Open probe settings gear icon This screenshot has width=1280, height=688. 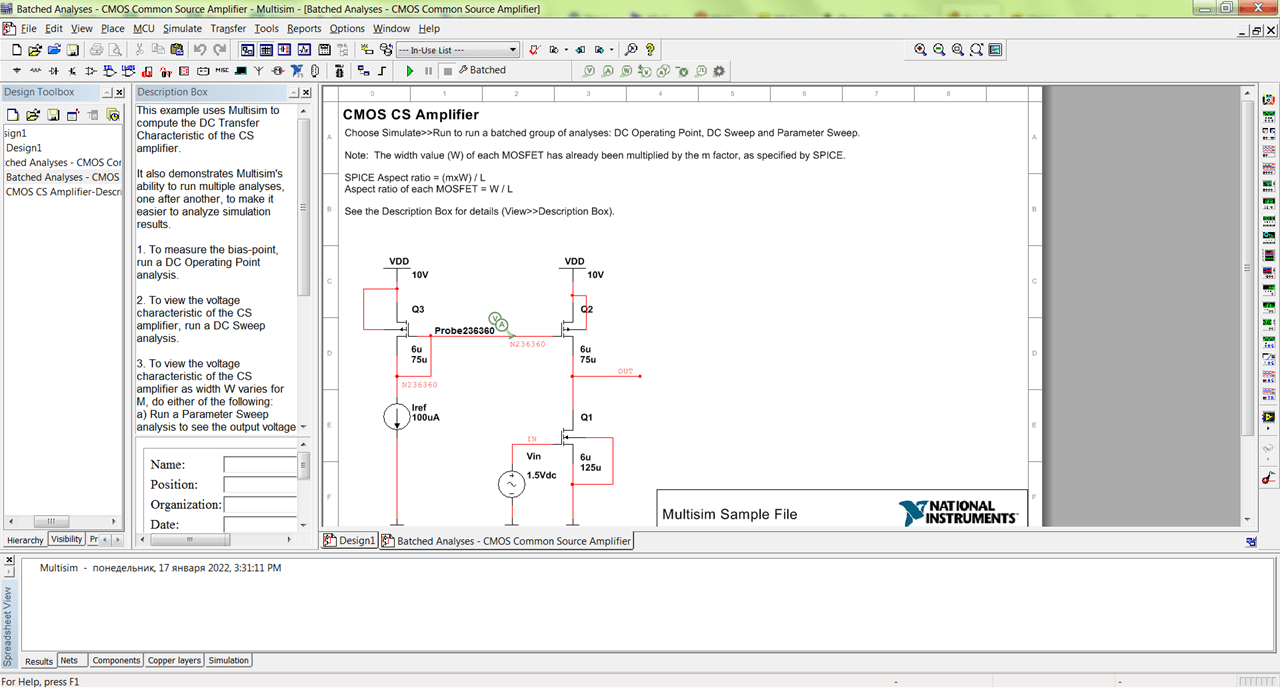[x=719, y=71]
